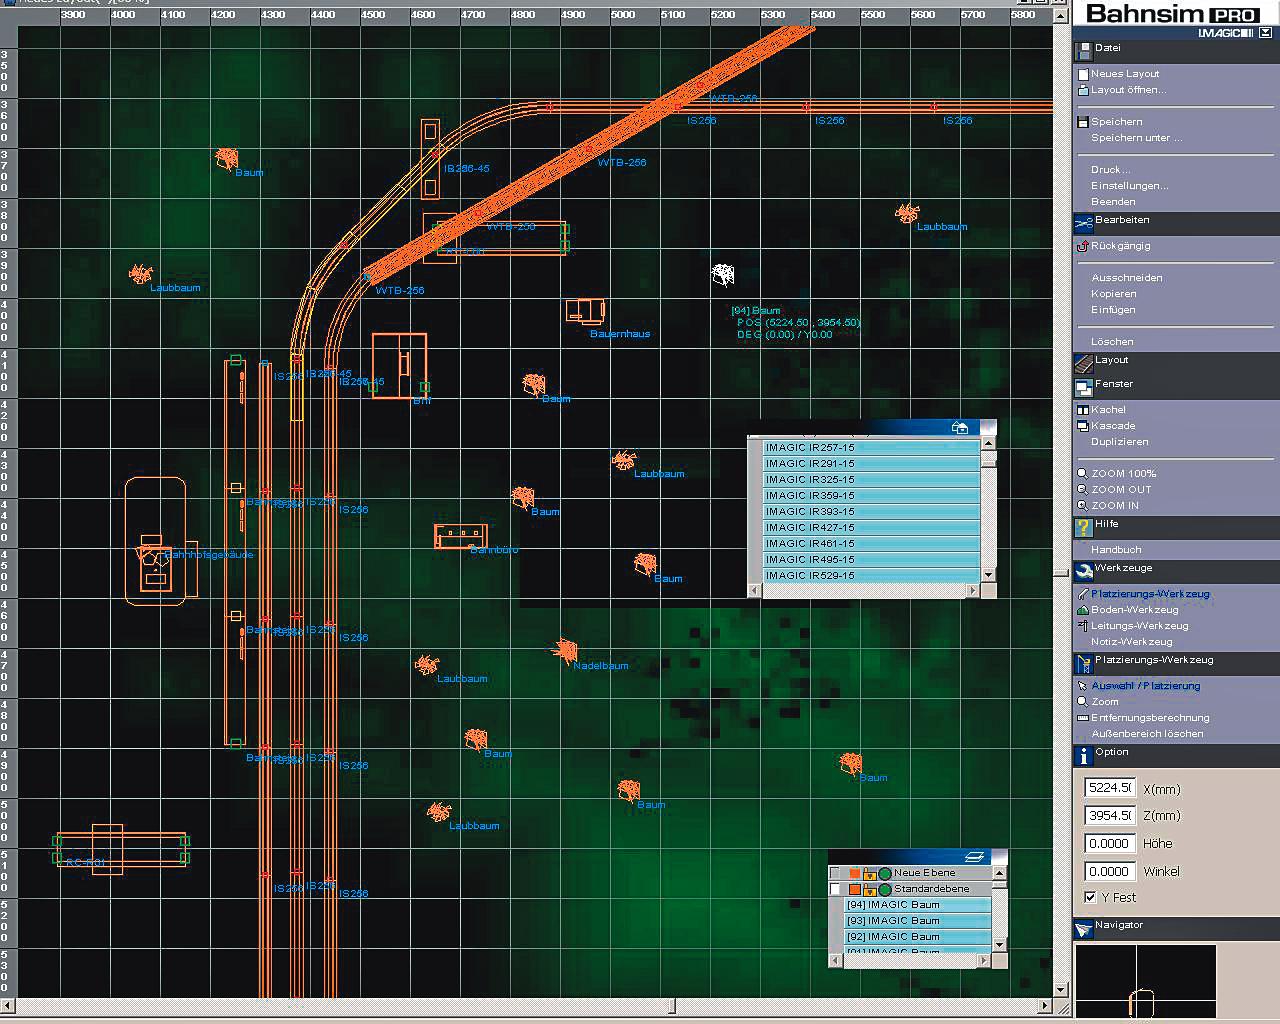Click the Datei section disk icon

coord(1083,50)
